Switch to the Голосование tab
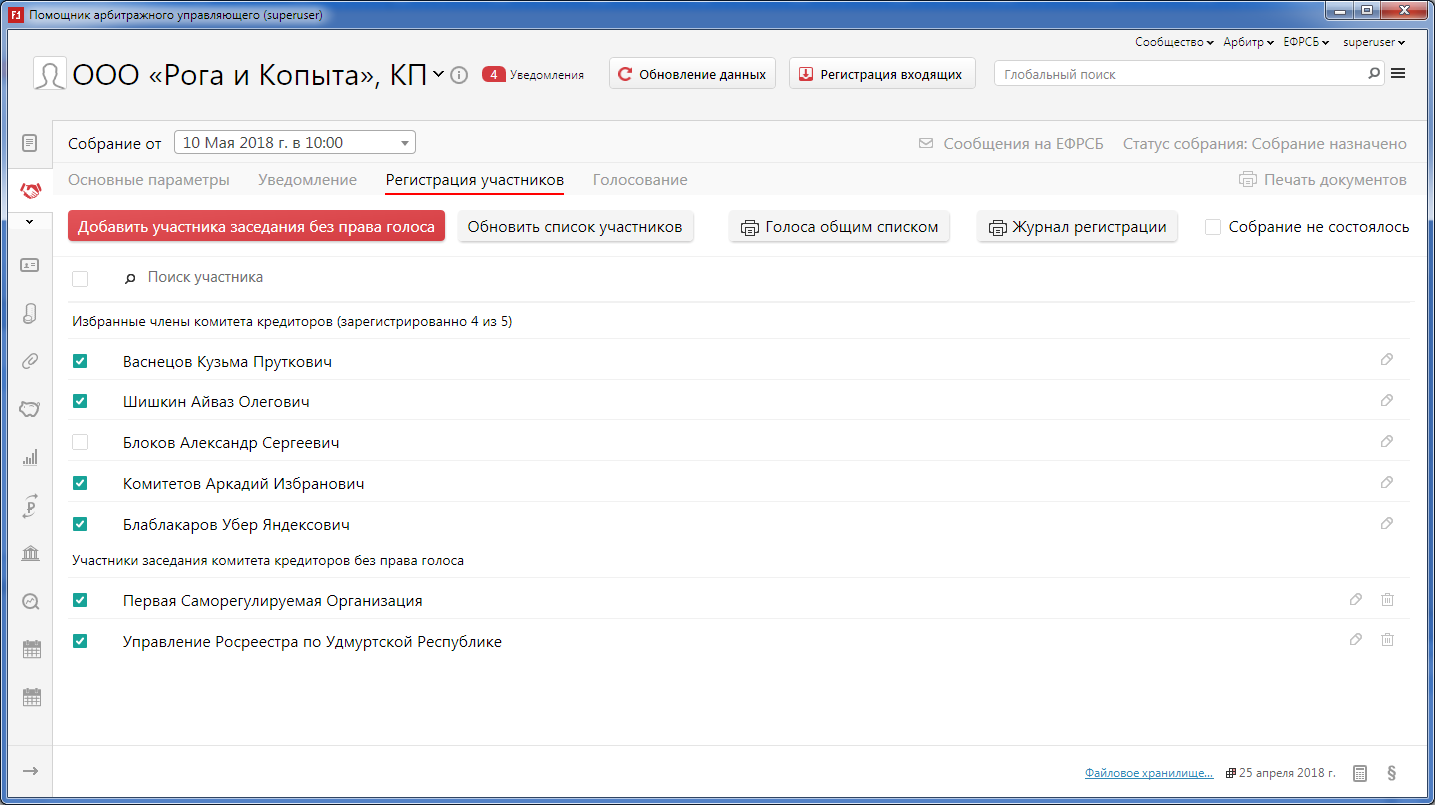Image resolution: width=1435 pixels, height=805 pixels. 640,180
